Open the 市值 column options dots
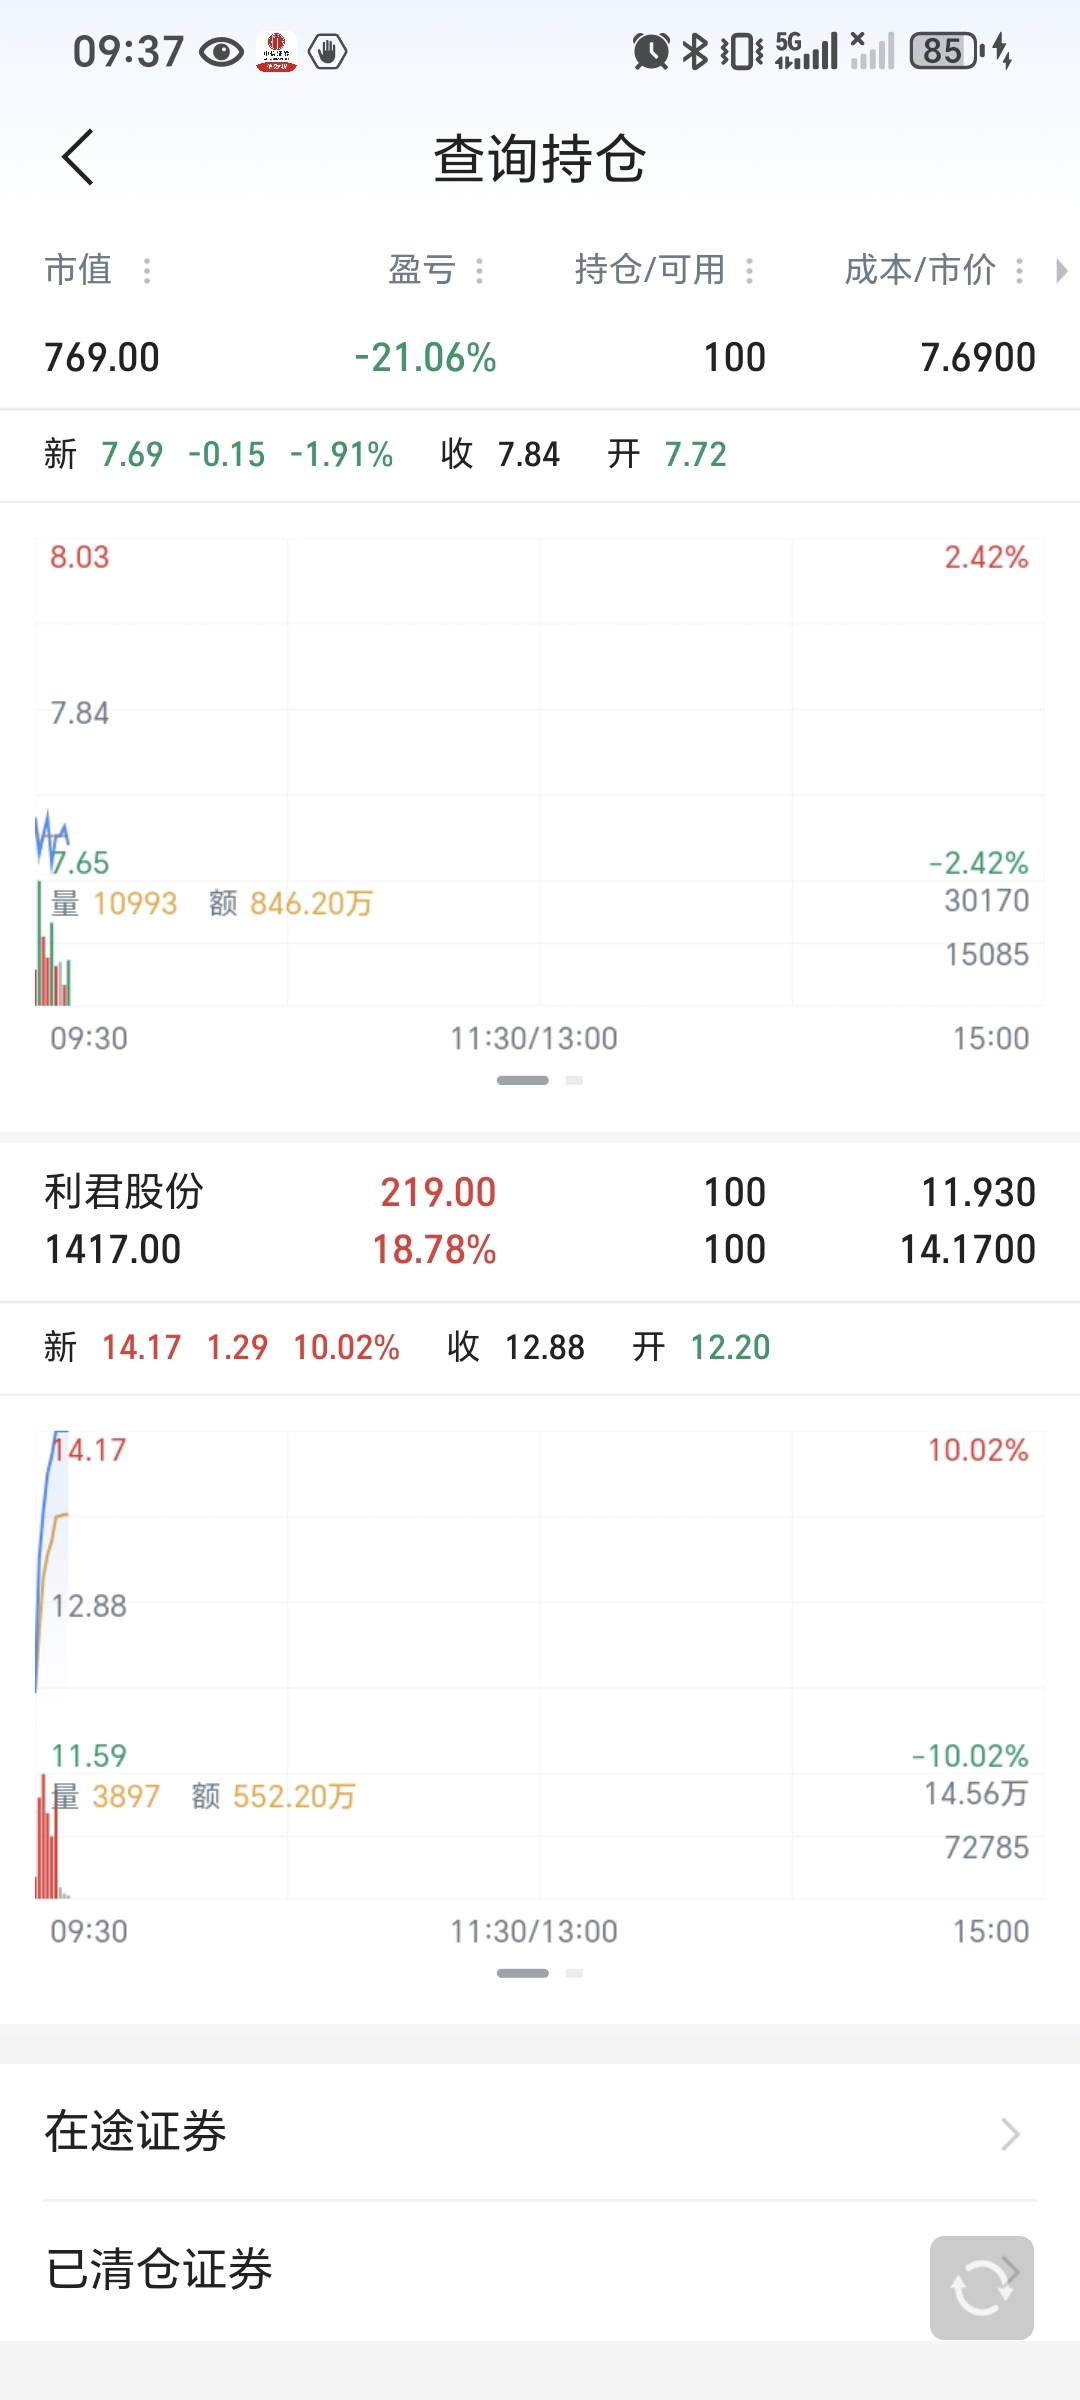The image size is (1080, 2400). tap(147, 270)
